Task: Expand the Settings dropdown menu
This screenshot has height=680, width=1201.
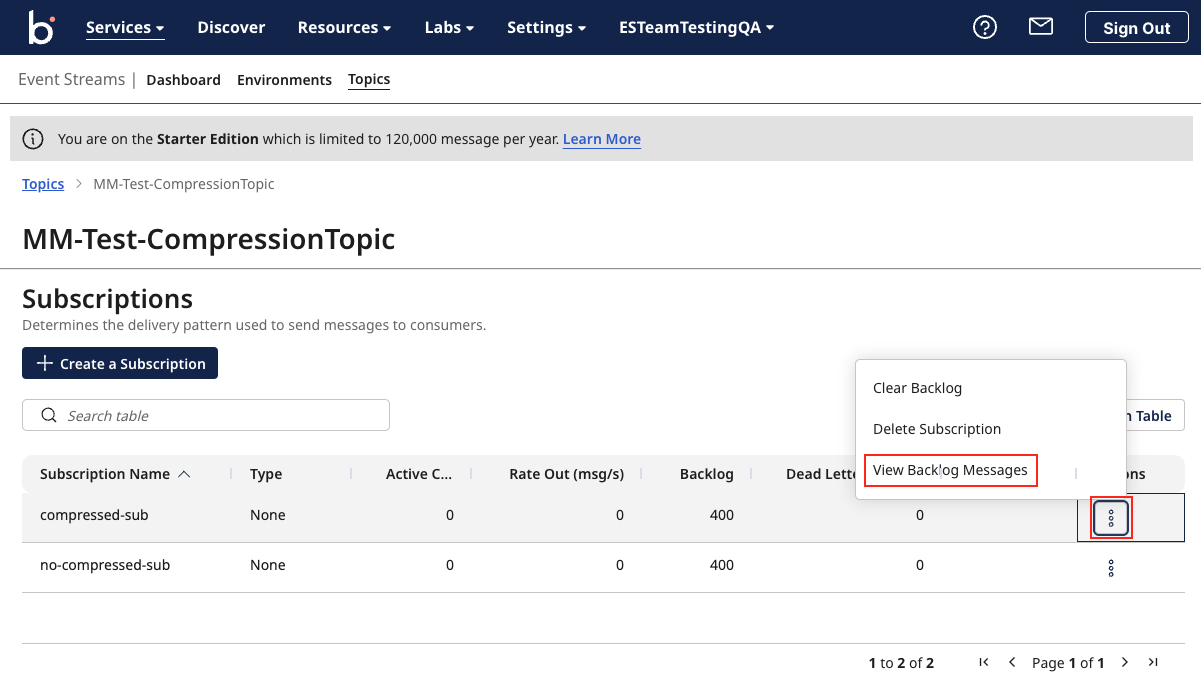Action: click(546, 28)
